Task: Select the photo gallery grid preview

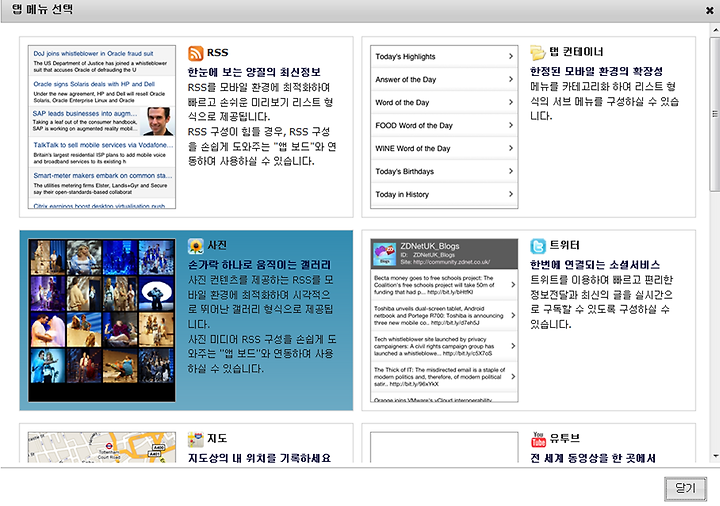Action: (x=102, y=320)
